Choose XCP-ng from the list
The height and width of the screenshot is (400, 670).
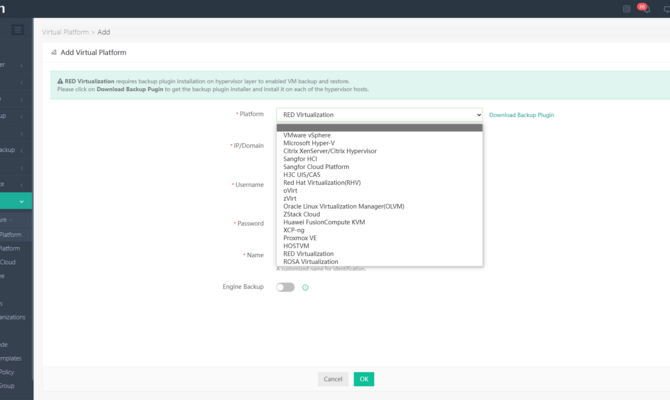(x=379, y=230)
